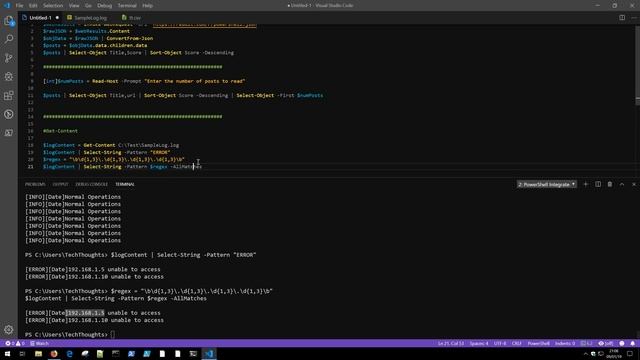Viewport: 640px width, 360px height.
Task: Change language mode from PowerShell
Action: (538, 343)
